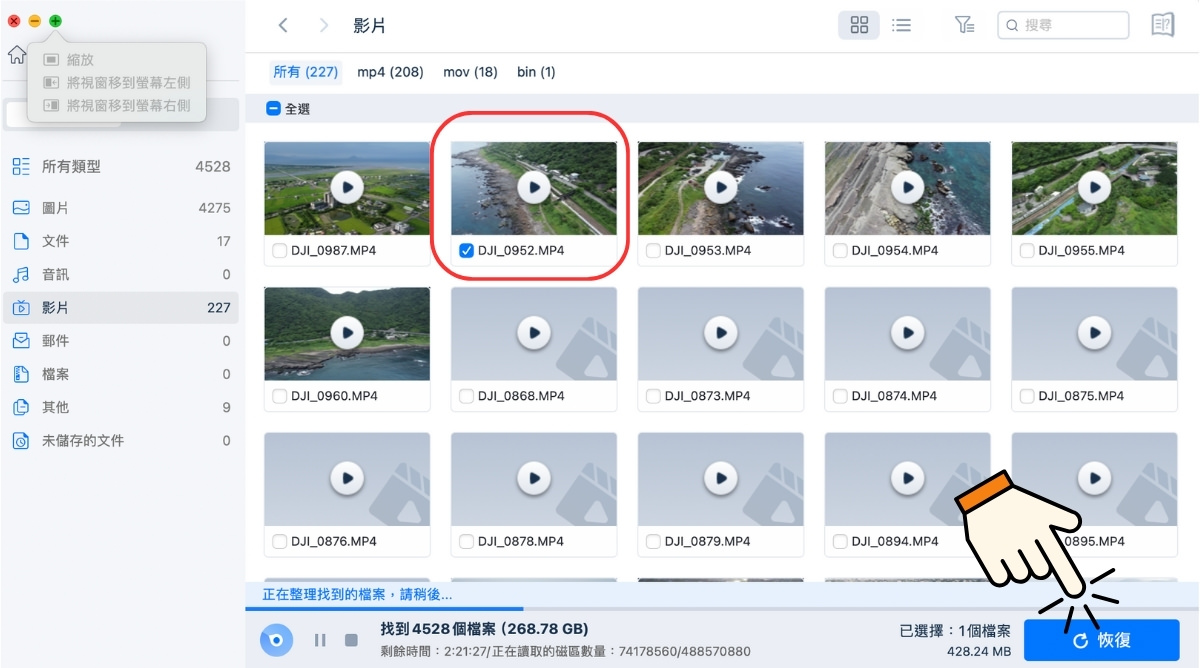Screen dimensions: 1200x668
Task: Select 縮放 in the window menu
Action: (x=117, y=60)
